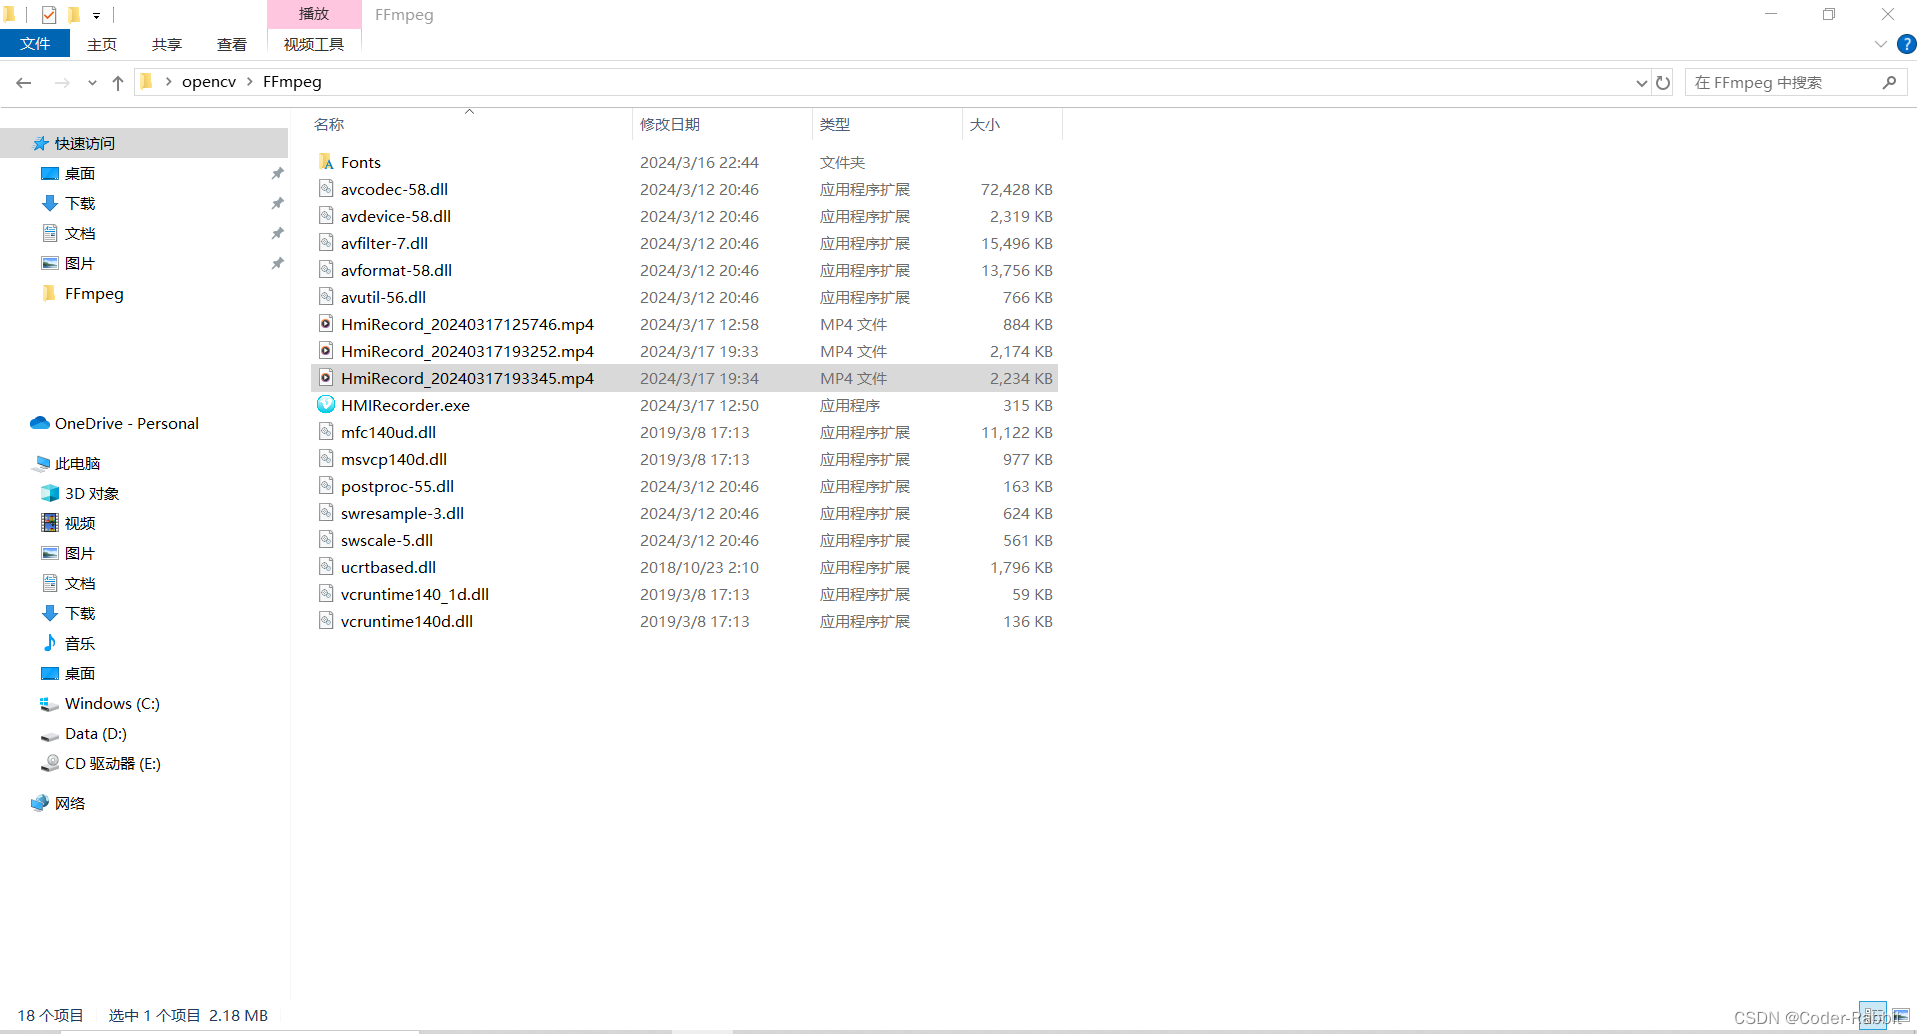The height and width of the screenshot is (1034, 1917).
Task: Open 3D 对象 under this PC
Action: (x=92, y=494)
